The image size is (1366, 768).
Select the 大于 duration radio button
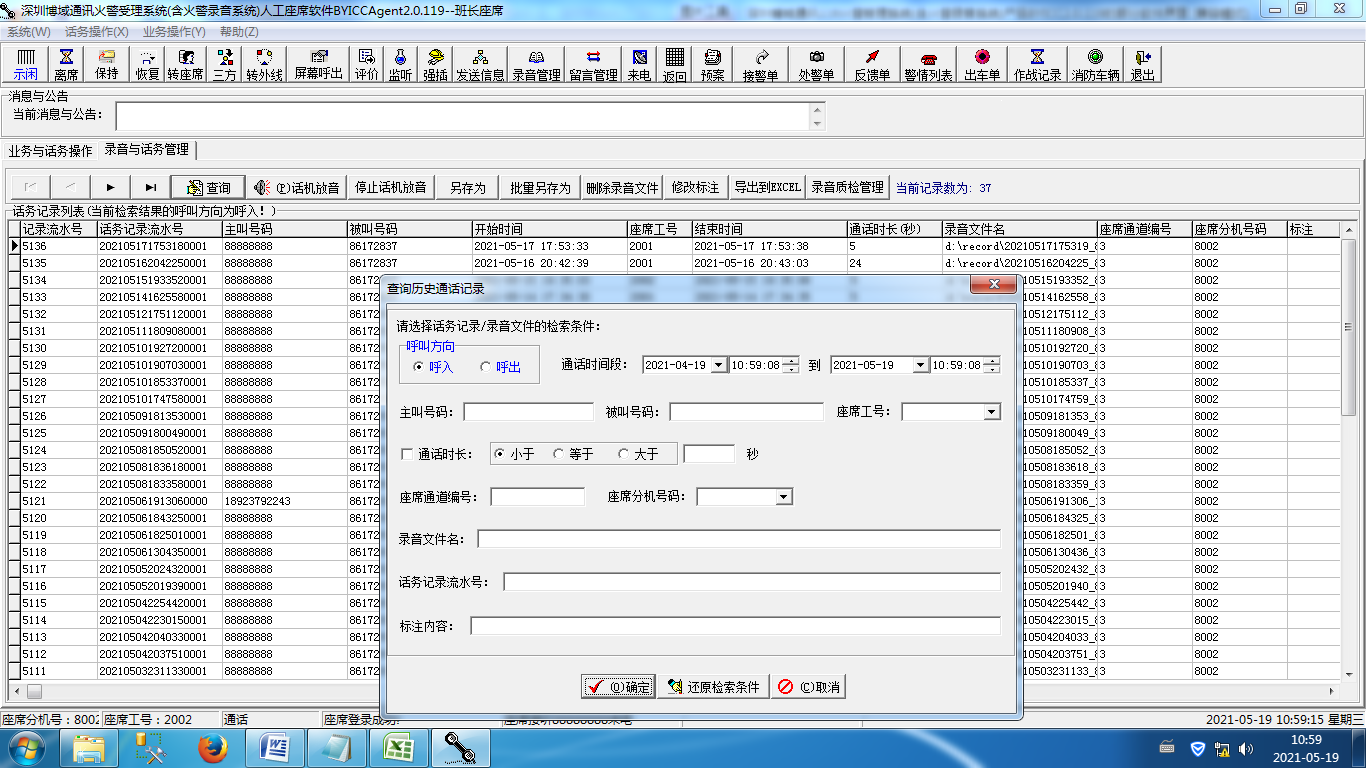click(638, 454)
